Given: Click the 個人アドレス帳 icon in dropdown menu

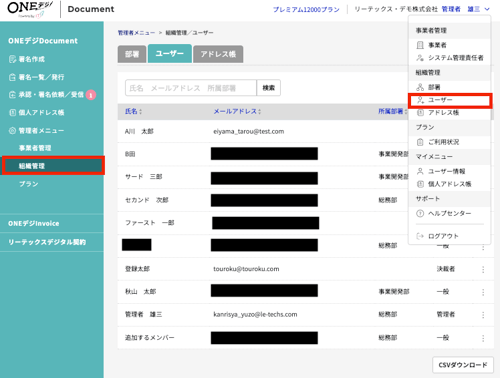Looking at the screenshot, I should tap(420, 184).
